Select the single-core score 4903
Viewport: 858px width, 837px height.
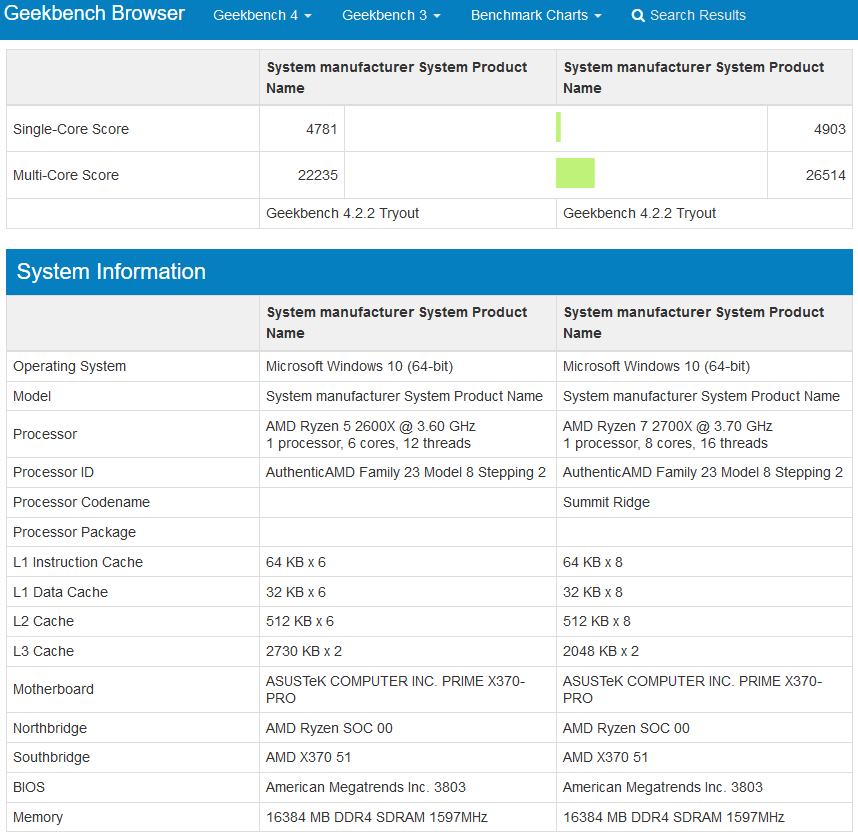[830, 129]
